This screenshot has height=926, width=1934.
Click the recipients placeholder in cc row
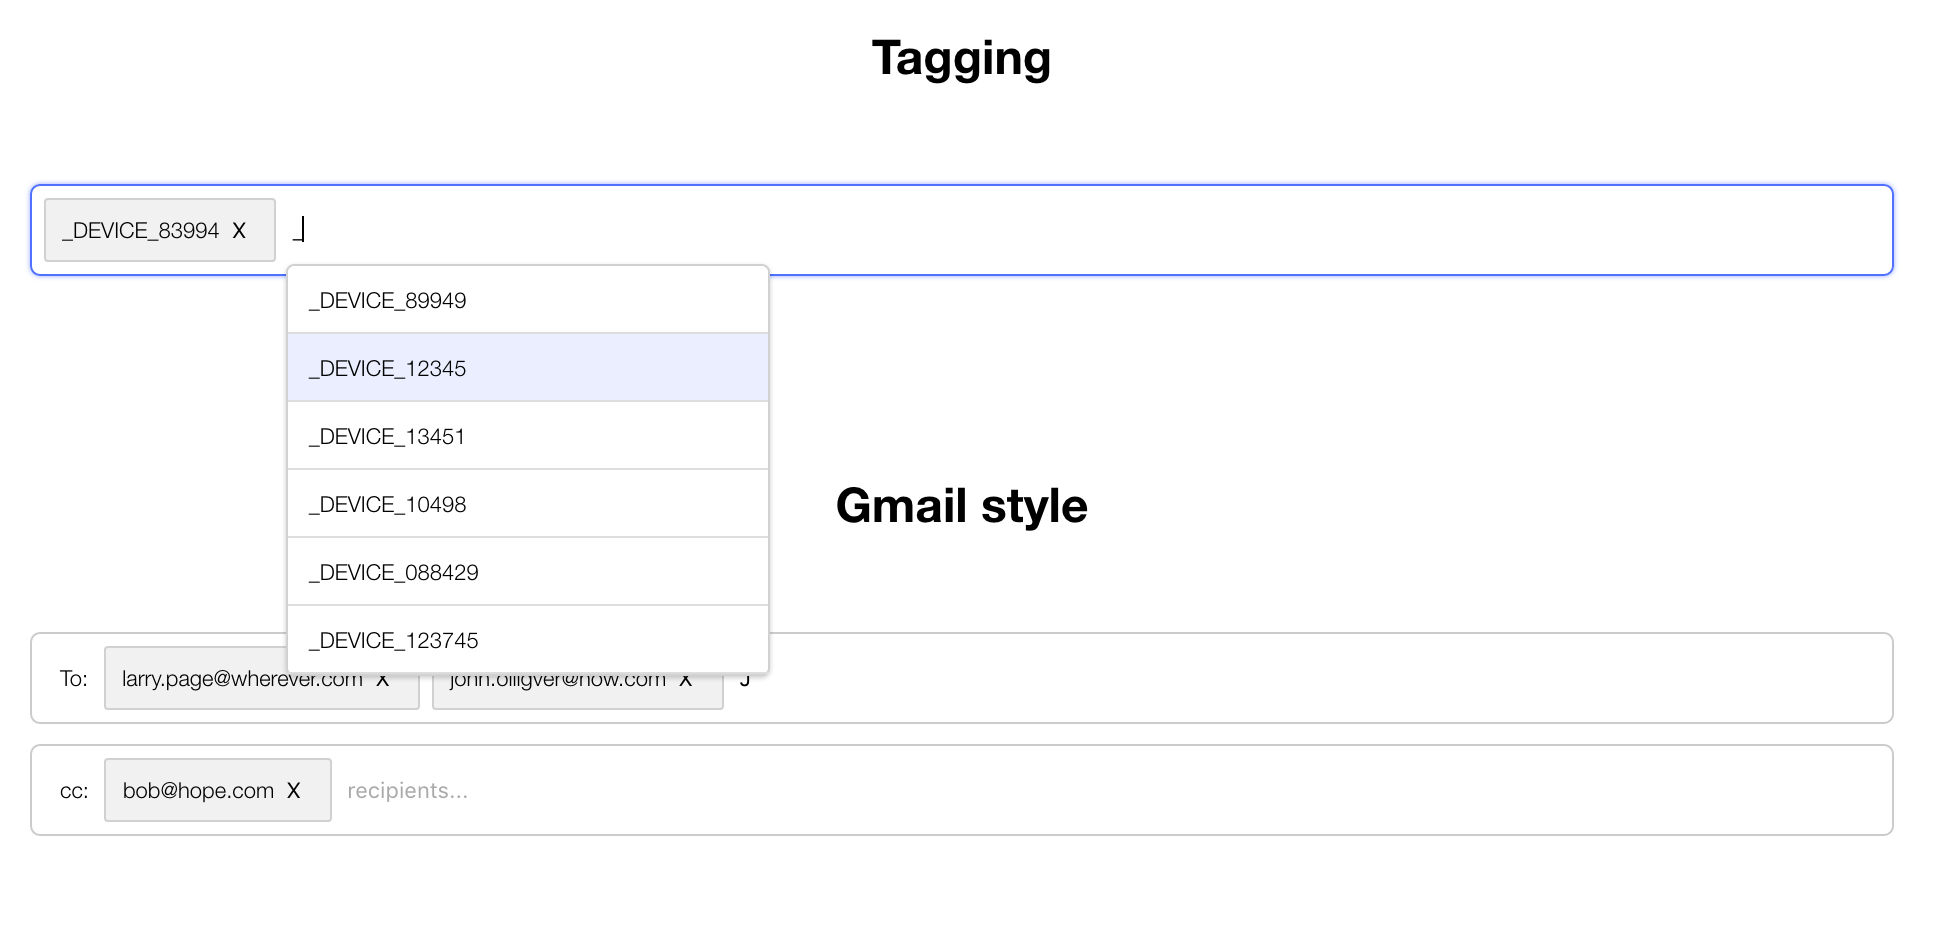pos(407,790)
